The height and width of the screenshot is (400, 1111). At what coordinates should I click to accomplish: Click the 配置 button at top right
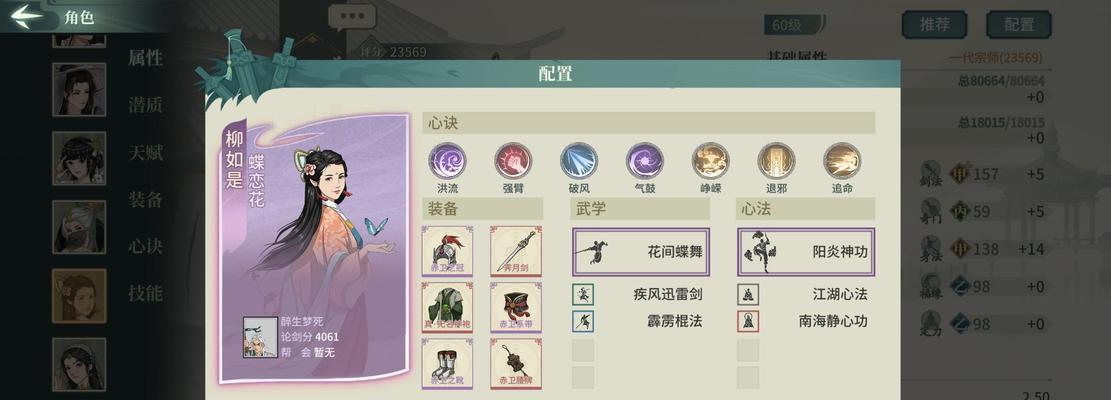coord(1019,25)
